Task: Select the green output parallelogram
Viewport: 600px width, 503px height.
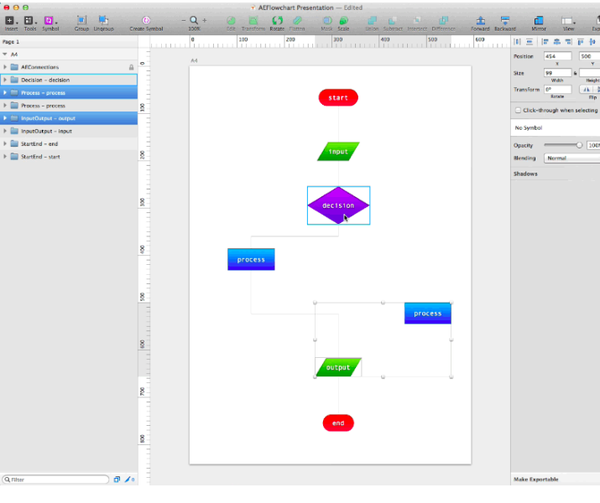Action: pos(339,367)
